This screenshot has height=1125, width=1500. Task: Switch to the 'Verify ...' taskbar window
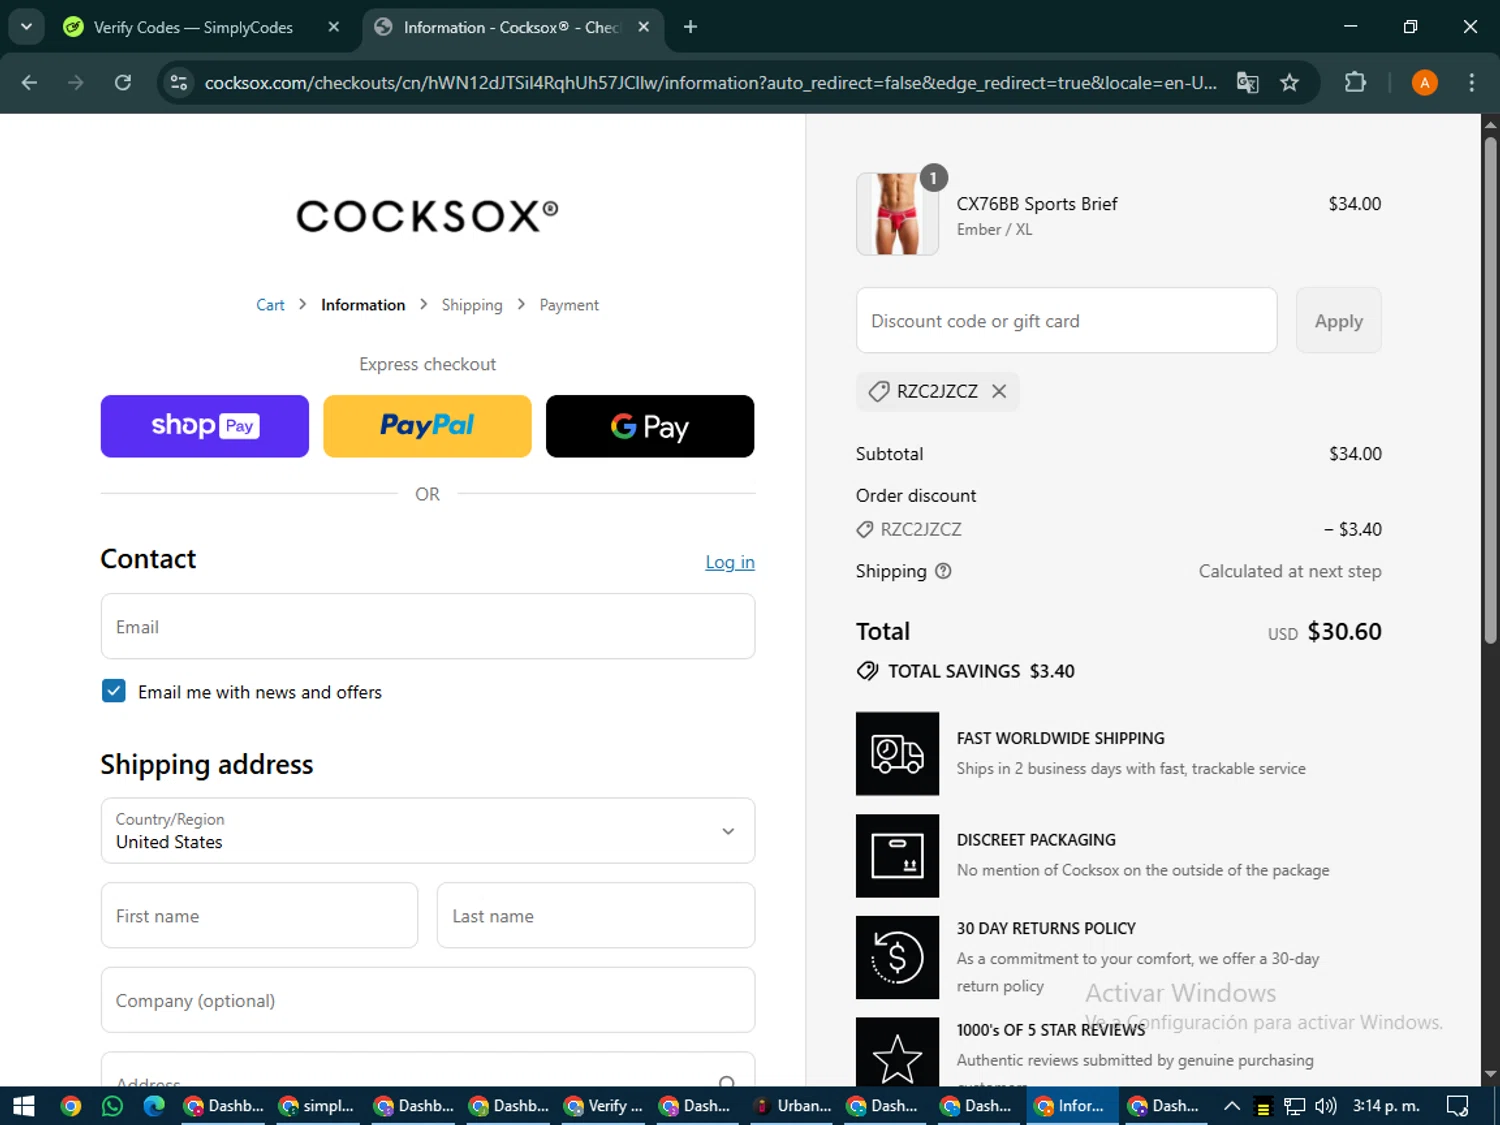tap(603, 1106)
